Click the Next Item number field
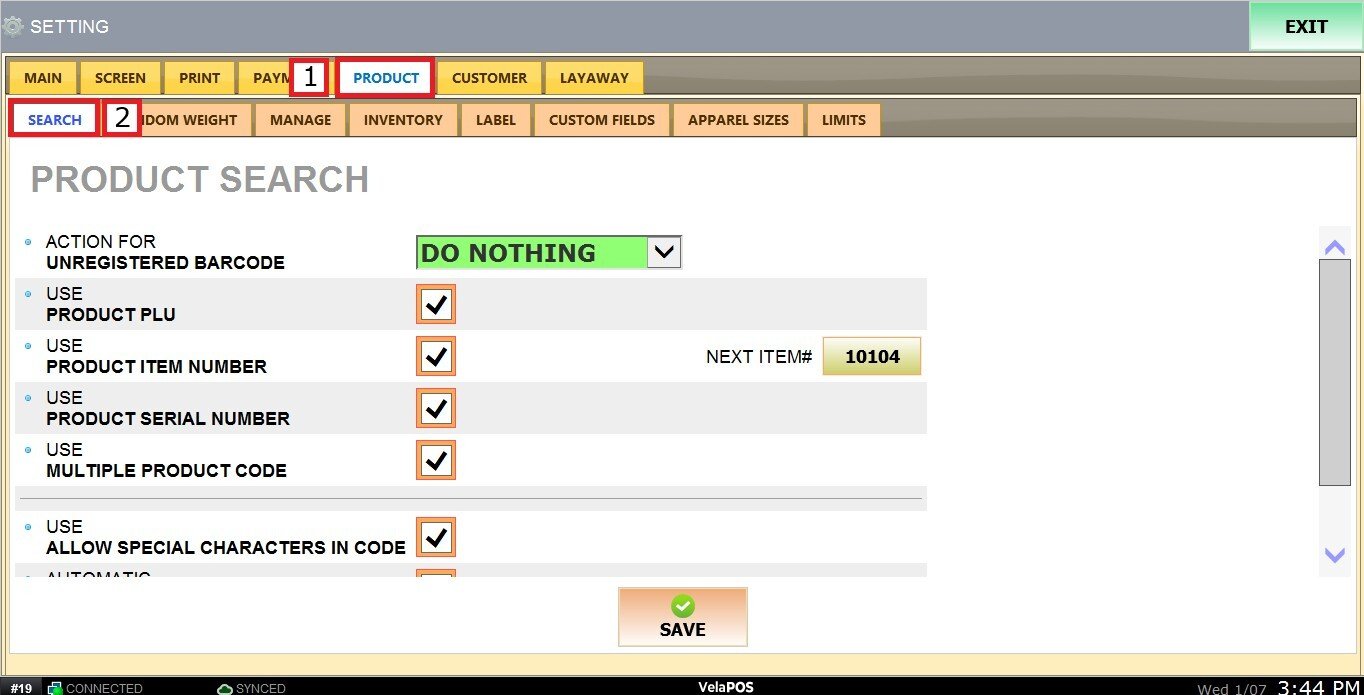 point(871,356)
